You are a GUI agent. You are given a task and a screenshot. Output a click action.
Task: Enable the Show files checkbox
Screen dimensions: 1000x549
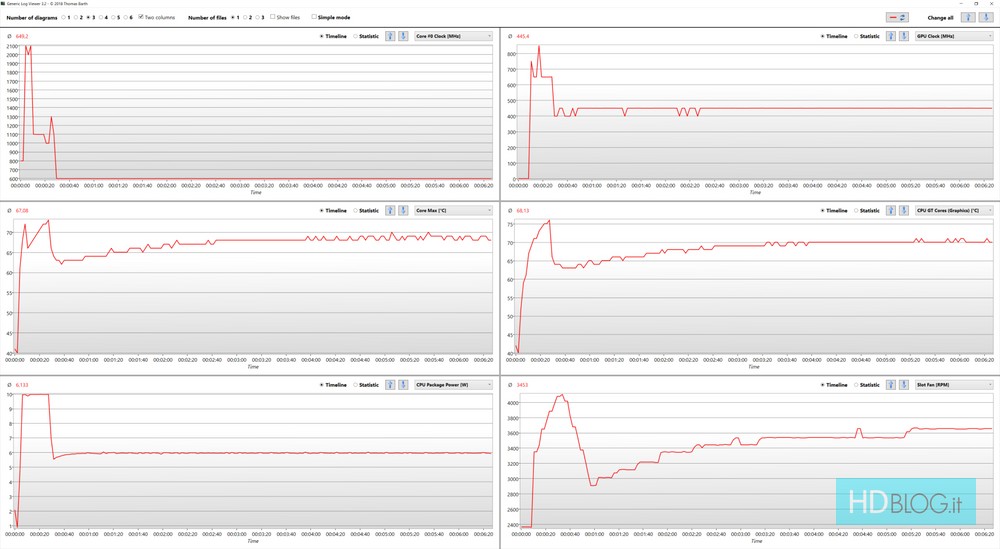(x=272, y=17)
